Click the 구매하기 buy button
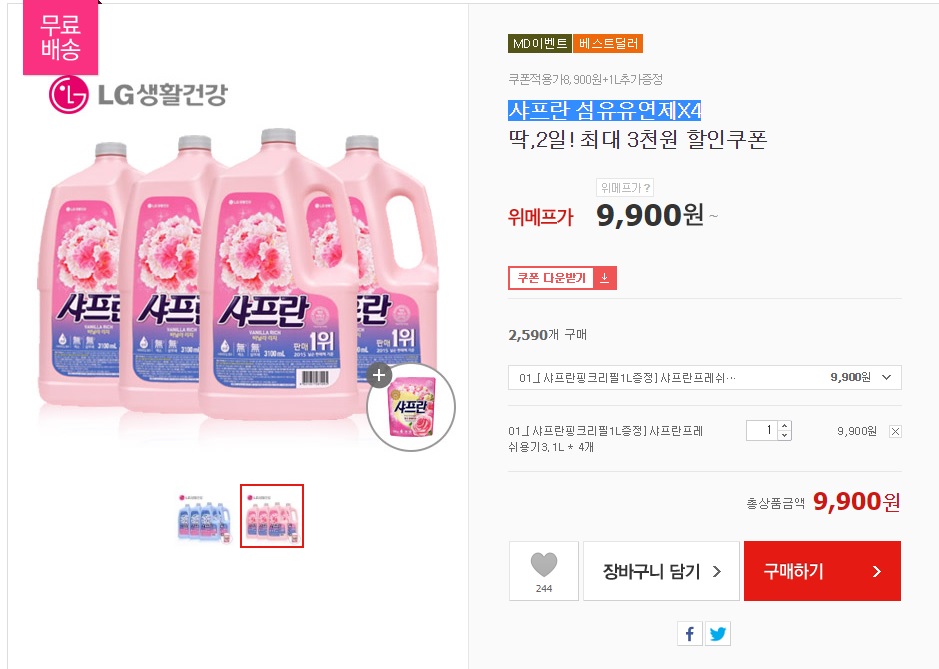Screen dimensions: 939x669 pos(821,571)
